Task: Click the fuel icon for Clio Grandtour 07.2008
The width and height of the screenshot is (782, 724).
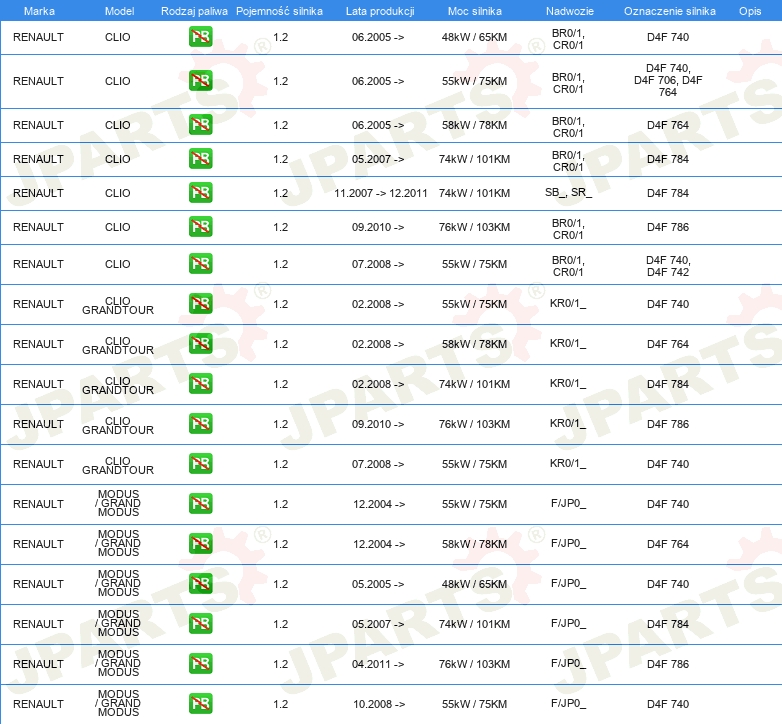Action: (200, 464)
